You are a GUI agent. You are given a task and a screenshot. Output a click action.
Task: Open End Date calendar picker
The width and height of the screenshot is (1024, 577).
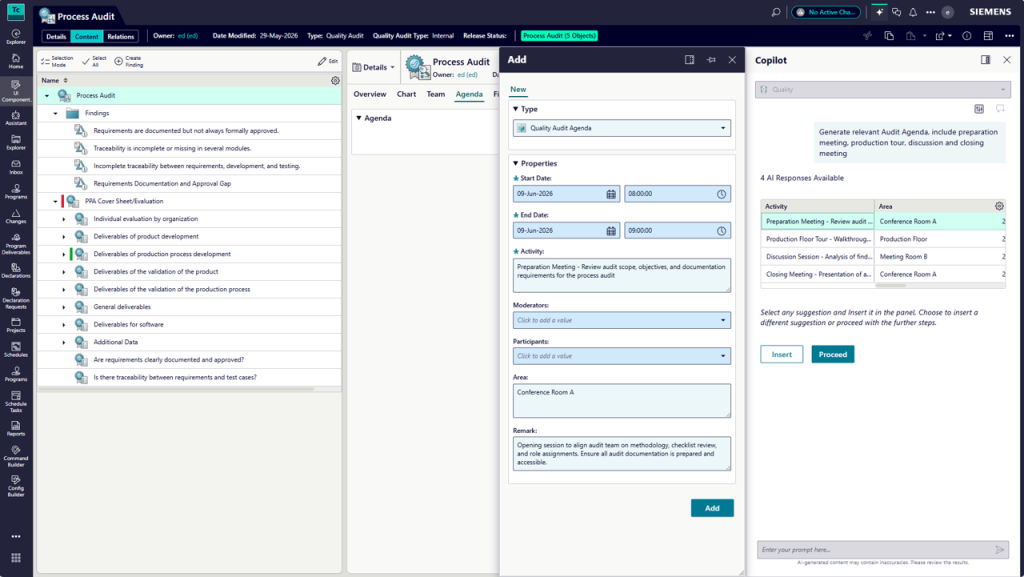(611, 230)
